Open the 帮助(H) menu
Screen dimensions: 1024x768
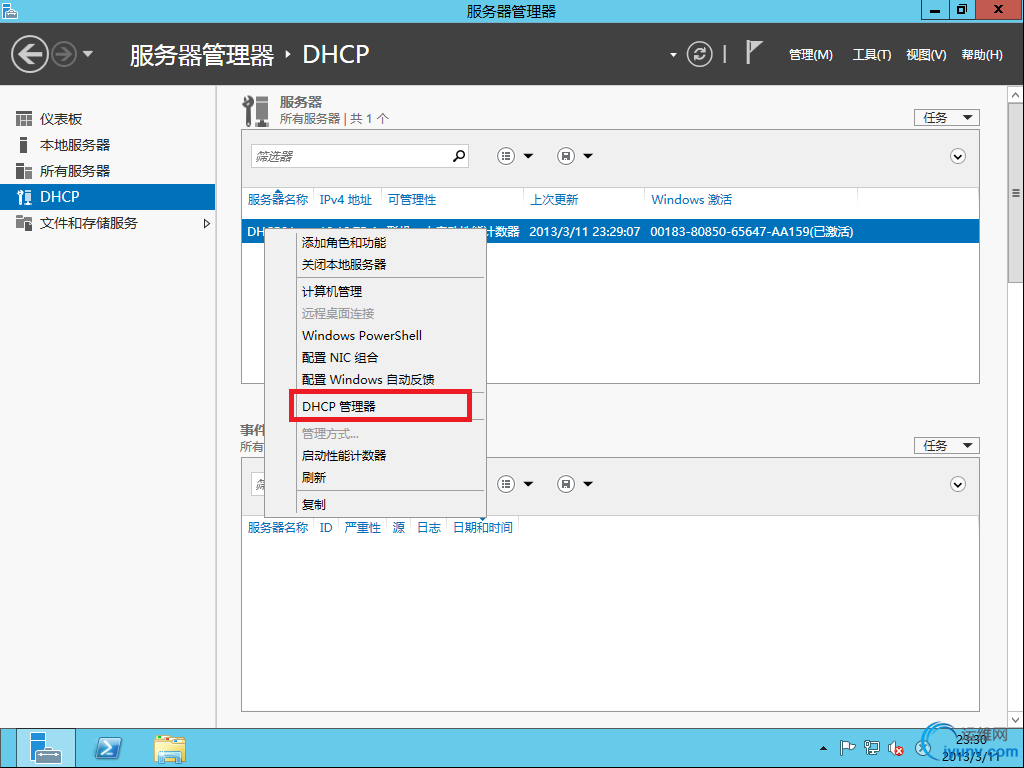[982, 55]
